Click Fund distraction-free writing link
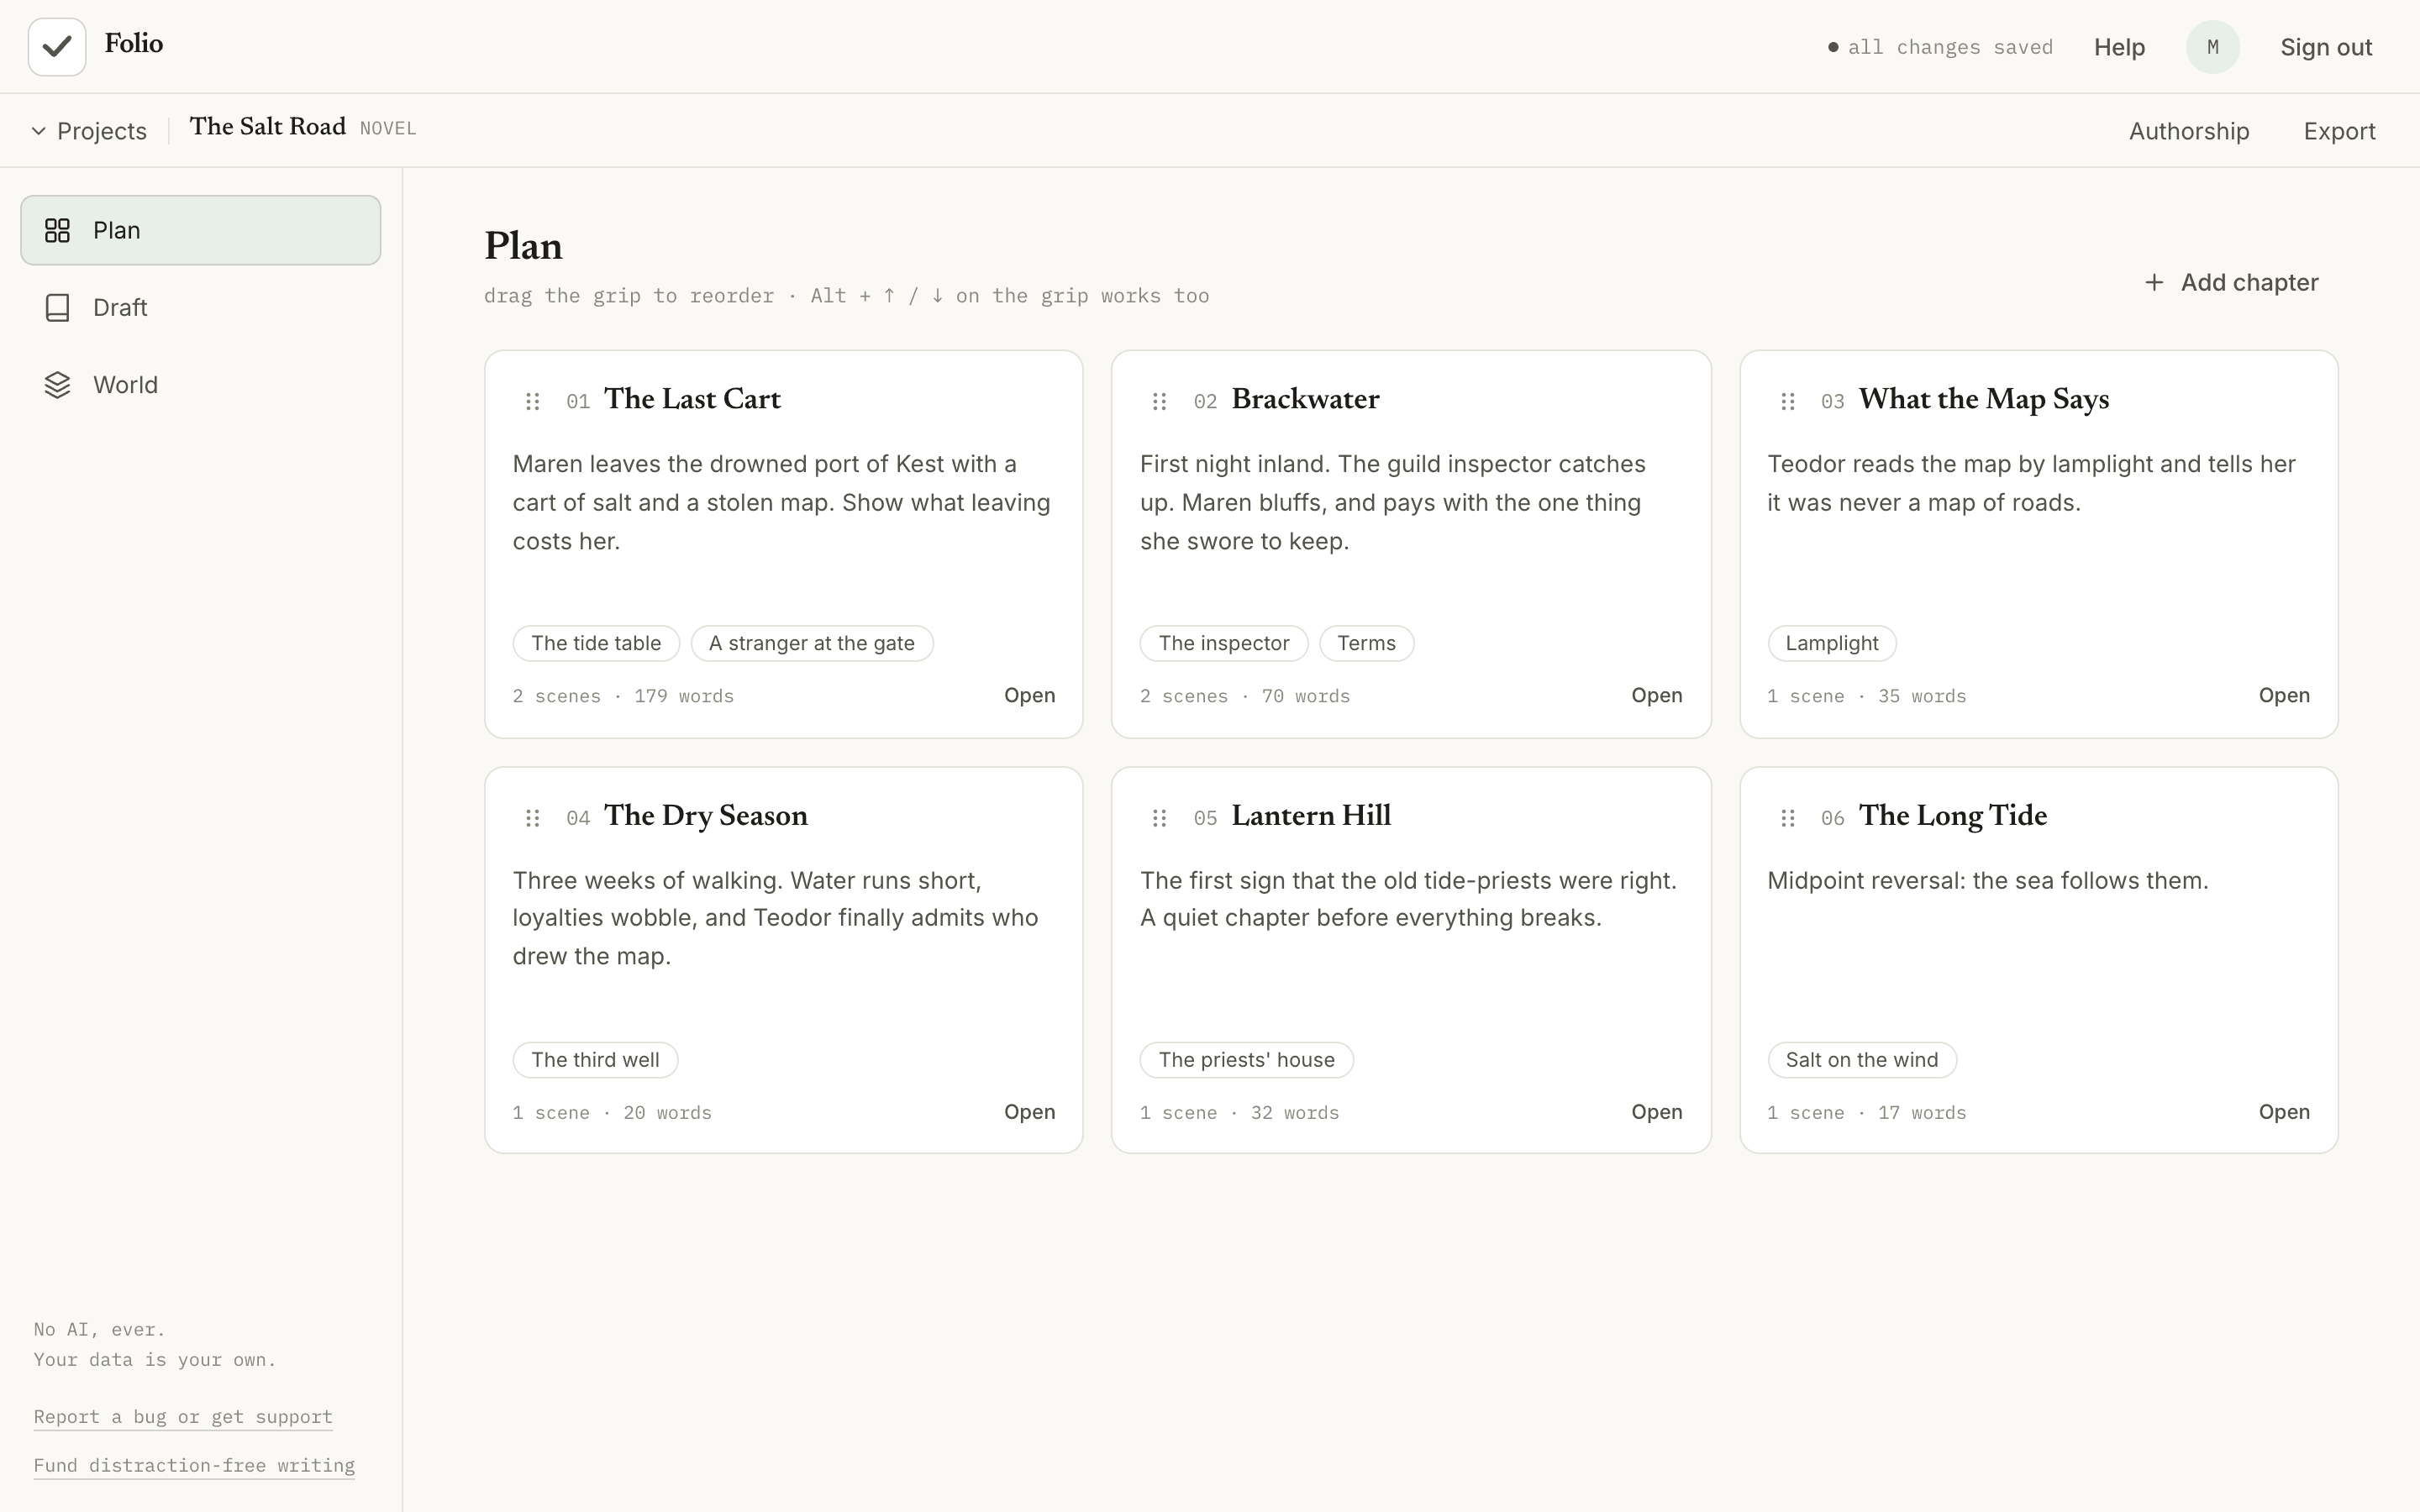This screenshot has height=1512, width=2420. point(194,1466)
